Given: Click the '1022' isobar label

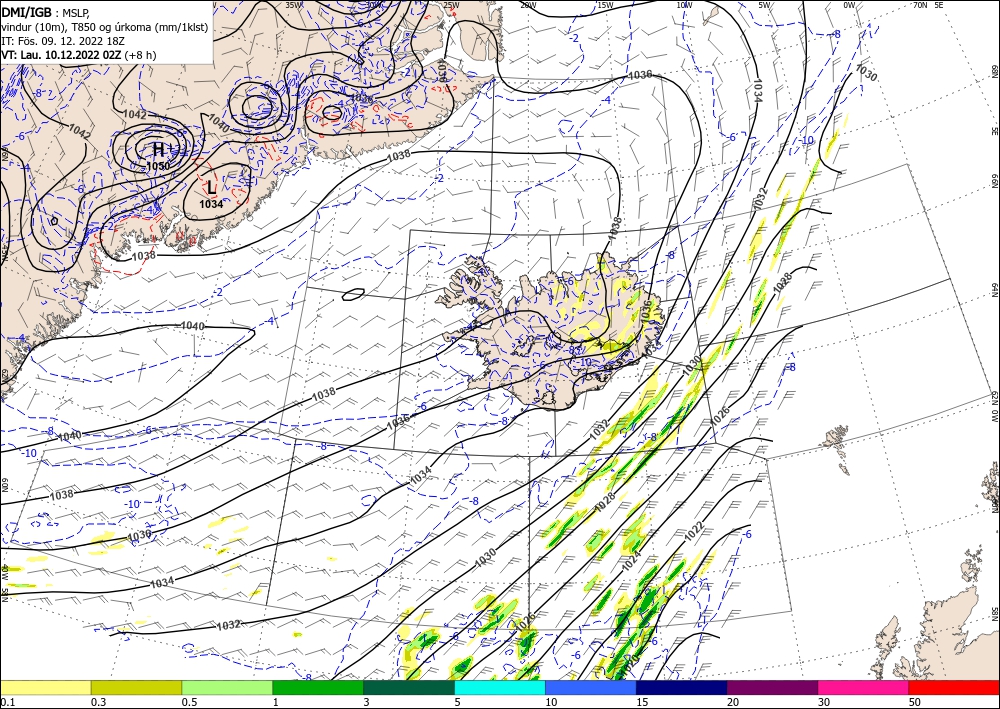Looking at the screenshot, I should coord(694,532).
